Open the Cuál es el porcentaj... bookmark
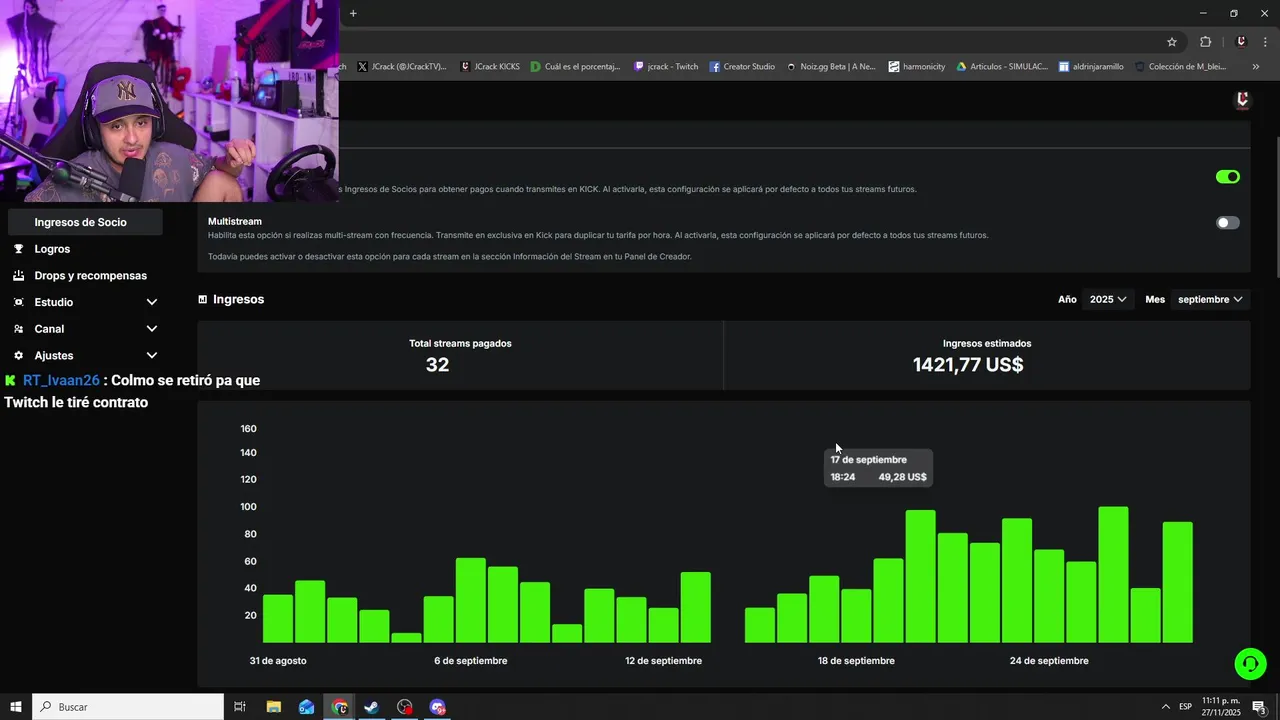Image resolution: width=1280 pixels, height=720 pixels. point(576,67)
